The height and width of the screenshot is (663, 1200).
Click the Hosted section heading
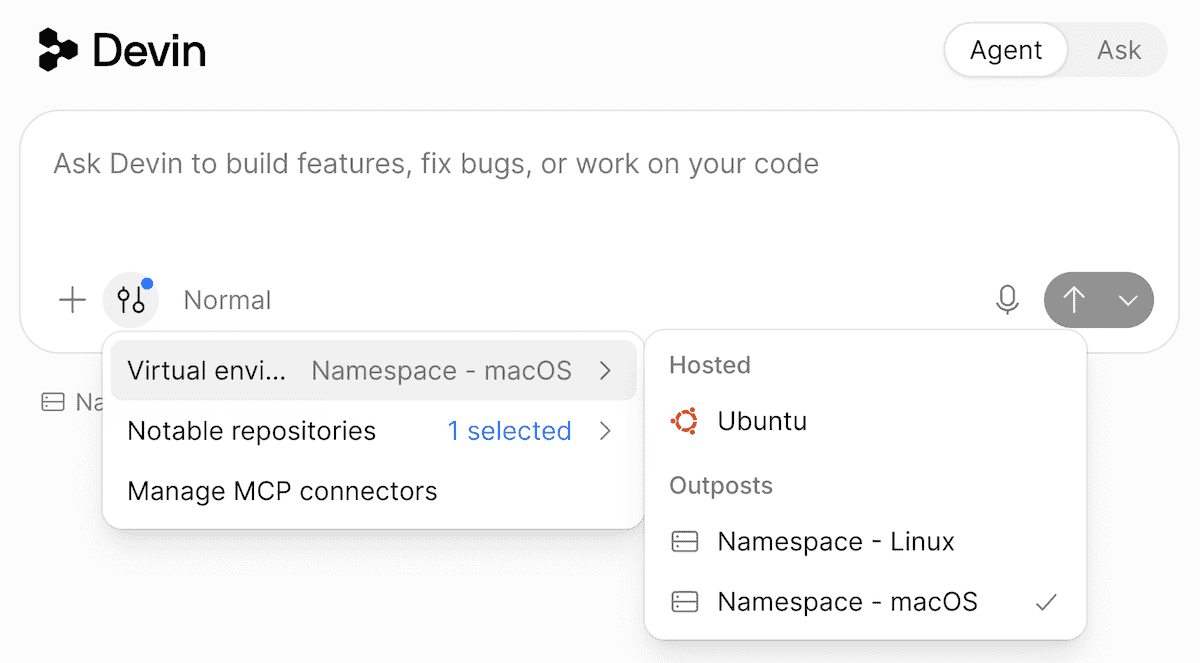(x=710, y=365)
